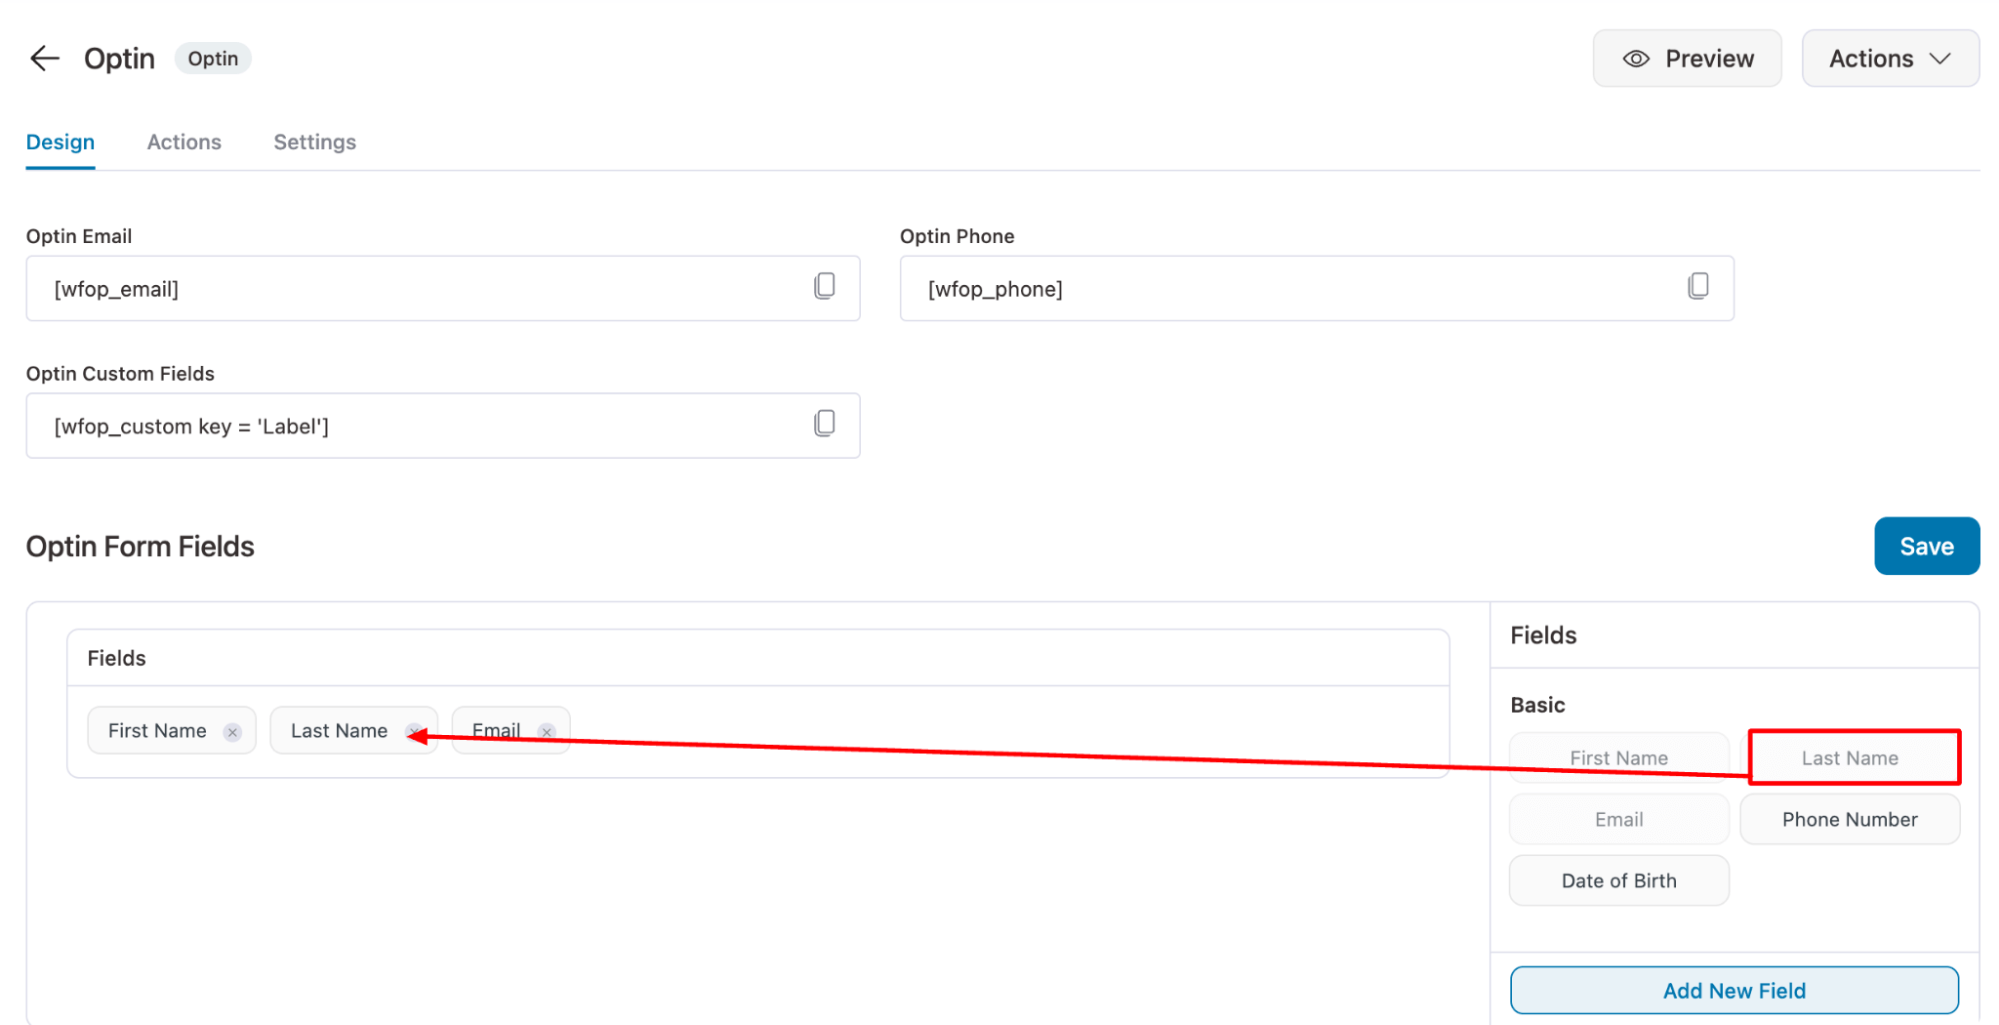Viewport: 1999px width, 1025px height.
Task: Open the Actions dropdown menu
Action: pos(1889,58)
